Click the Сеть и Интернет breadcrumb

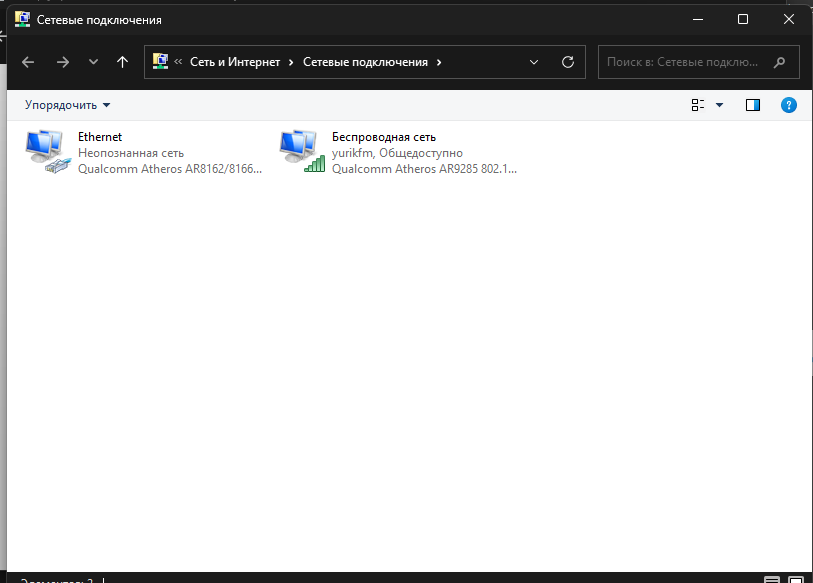236,62
